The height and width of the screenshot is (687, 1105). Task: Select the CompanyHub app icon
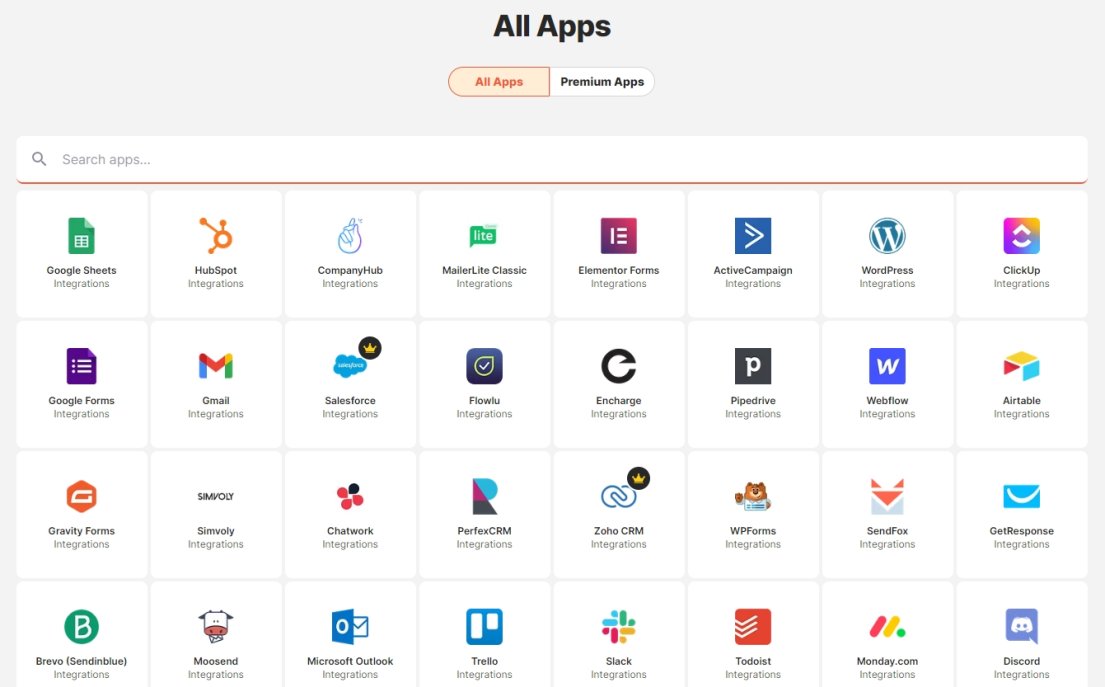click(350, 235)
